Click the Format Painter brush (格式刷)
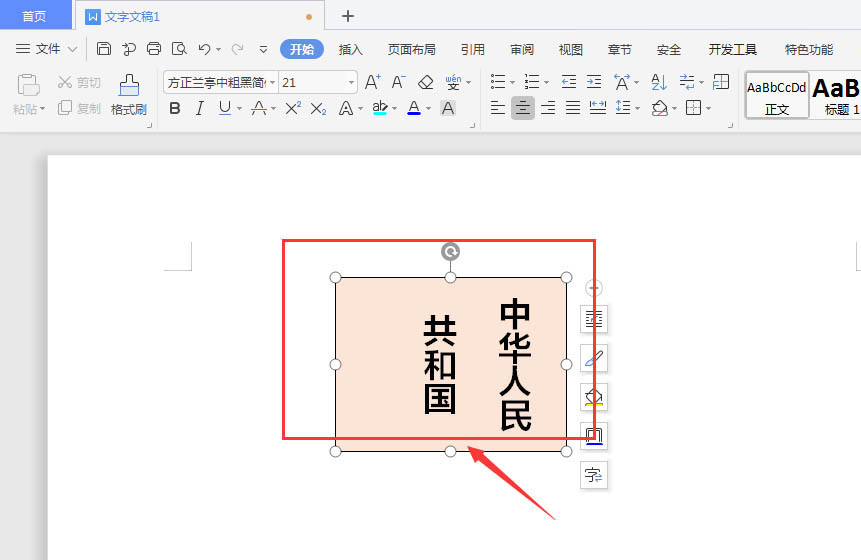 click(129, 94)
